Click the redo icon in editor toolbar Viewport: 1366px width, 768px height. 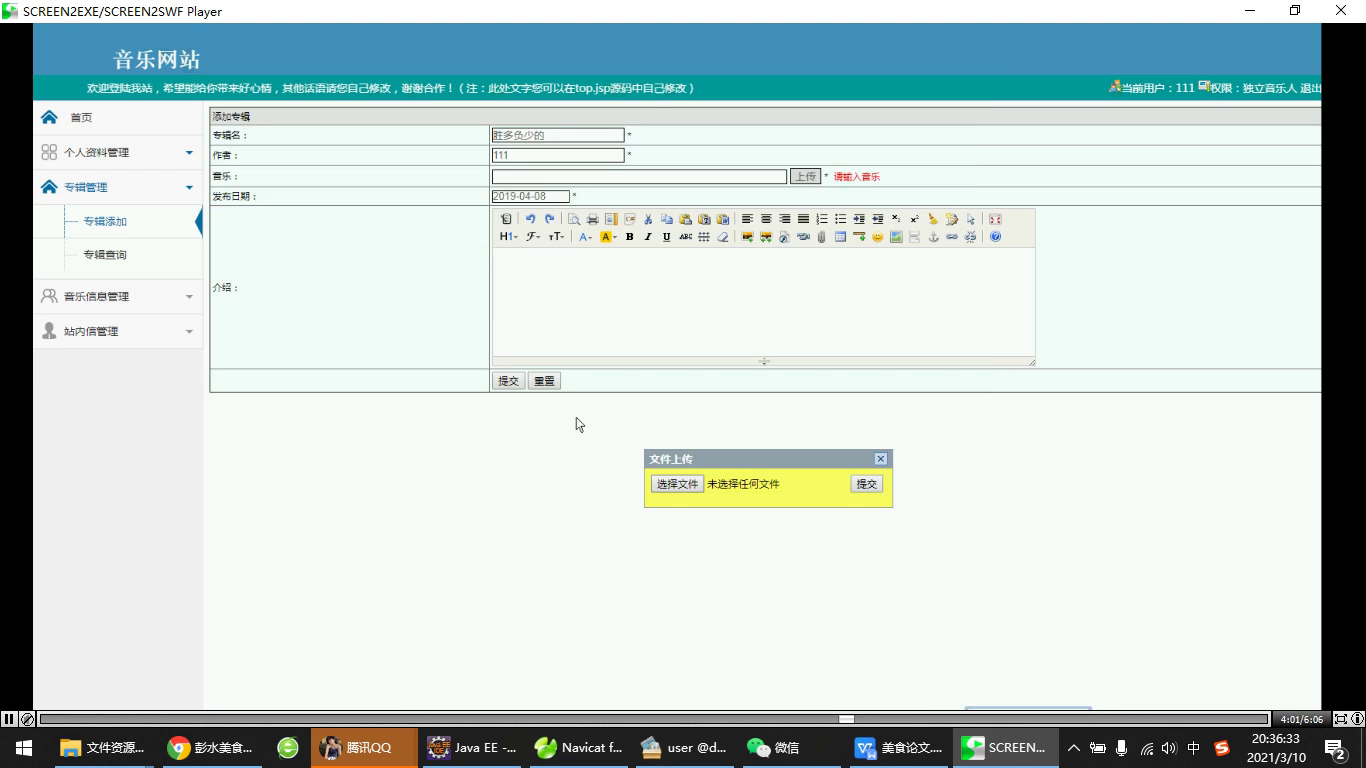(549, 219)
